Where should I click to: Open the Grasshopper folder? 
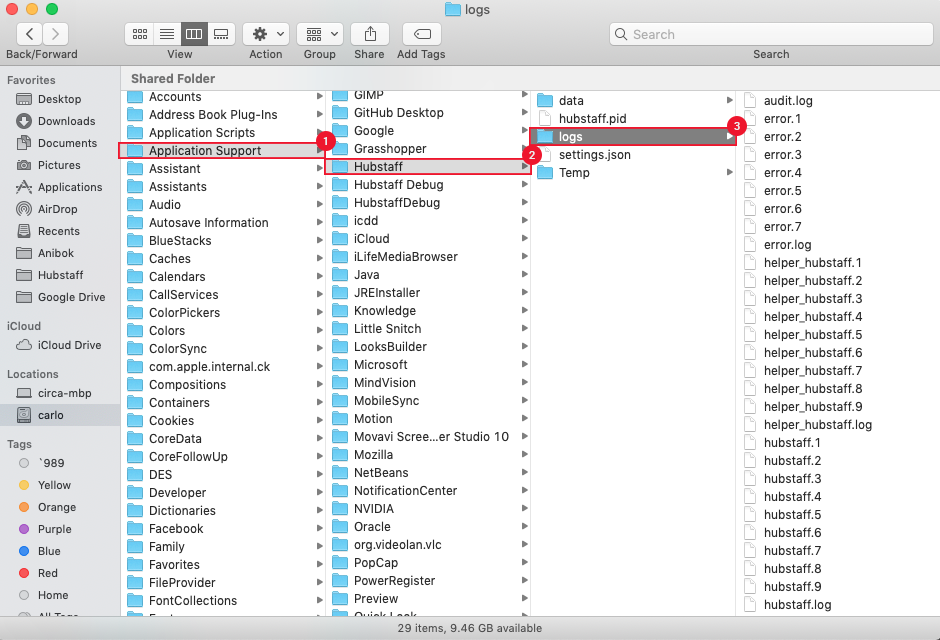427,149
